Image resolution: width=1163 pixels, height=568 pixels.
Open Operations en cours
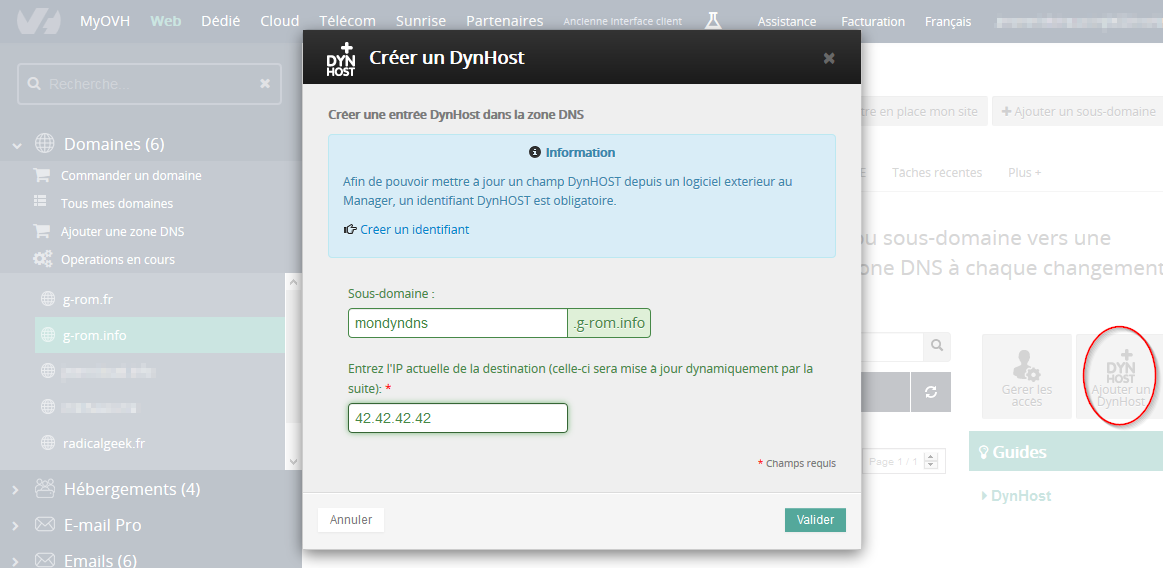click(x=118, y=260)
